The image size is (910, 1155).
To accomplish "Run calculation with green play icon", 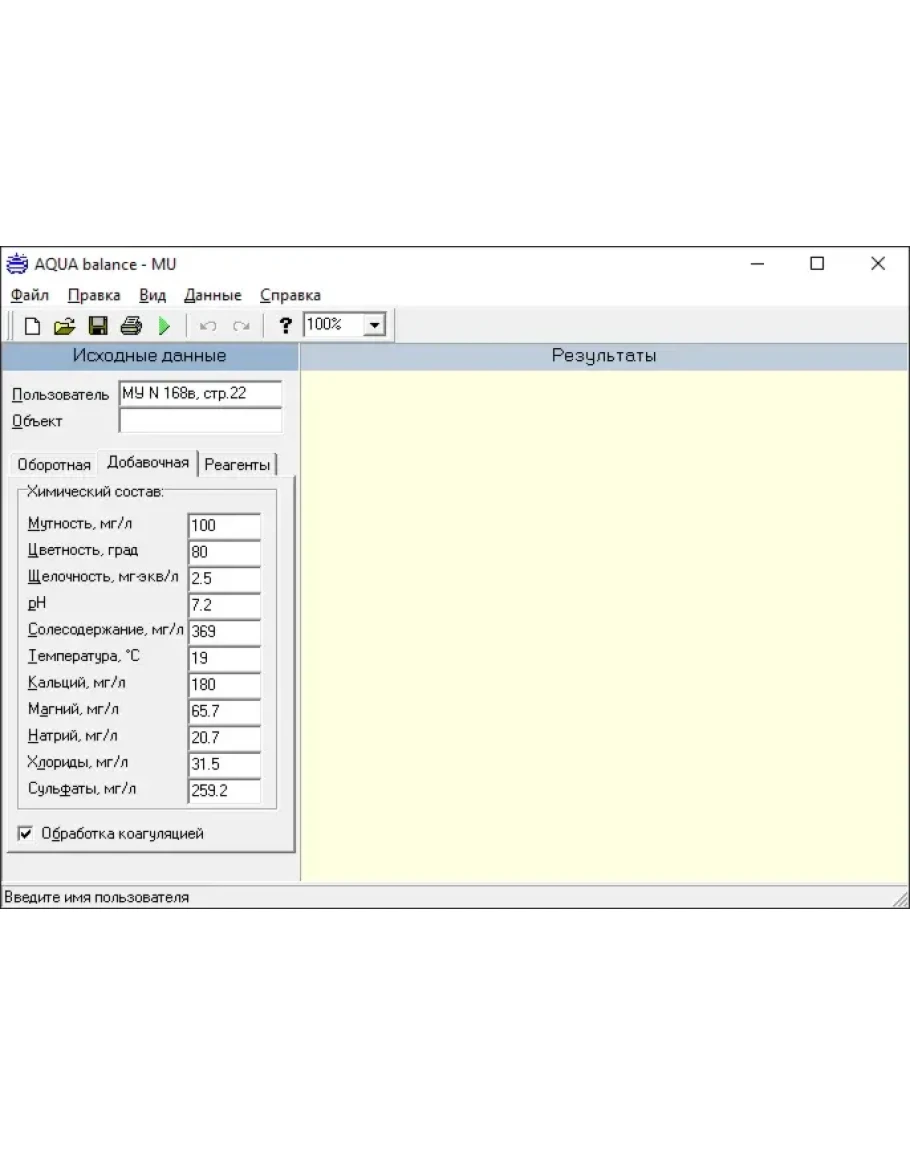I will pos(164,325).
